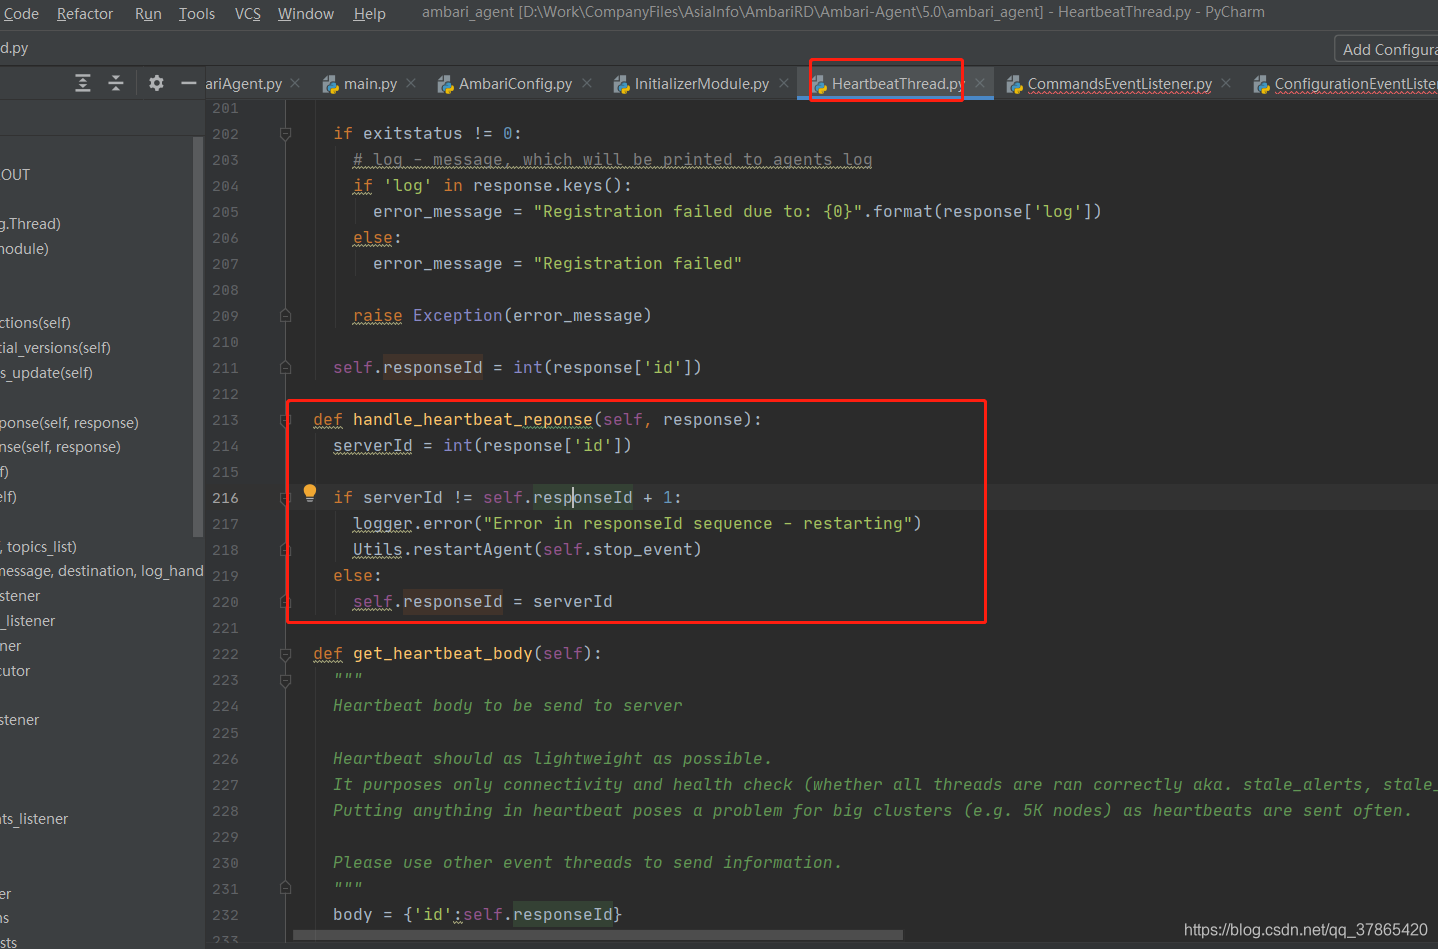This screenshot has height=949, width=1438.
Task: Click the editor horizontal scrollbar
Action: coord(598,936)
